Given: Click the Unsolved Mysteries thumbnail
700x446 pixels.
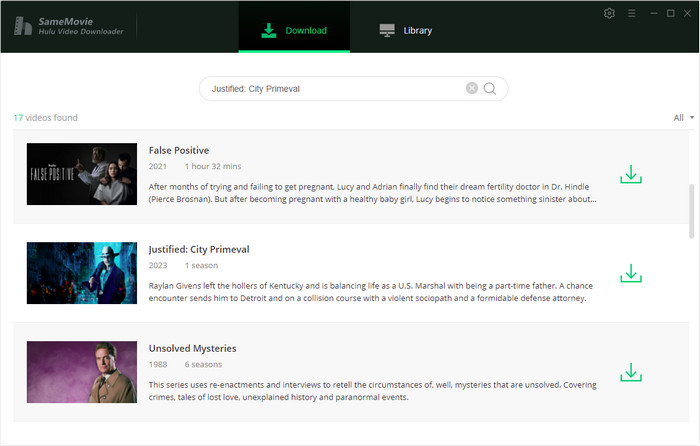Looking at the screenshot, I should pyautogui.click(x=82, y=372).
